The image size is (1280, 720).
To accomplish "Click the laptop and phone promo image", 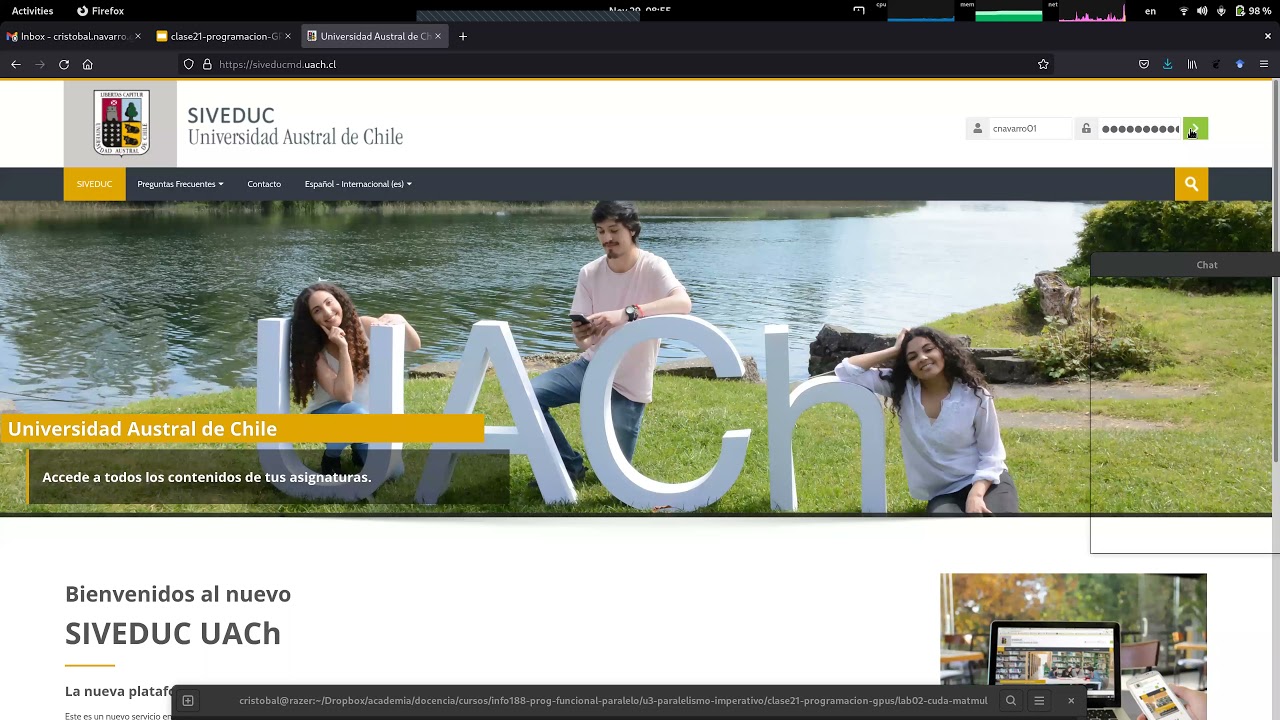I will (1073, 646).
